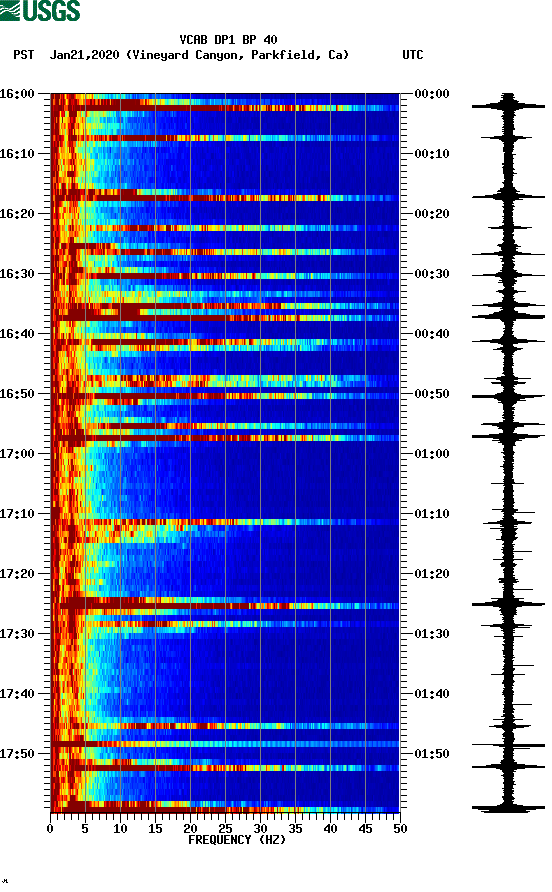Click the '0' frequency axis tick label
The image size is (552, 892).
50,829
